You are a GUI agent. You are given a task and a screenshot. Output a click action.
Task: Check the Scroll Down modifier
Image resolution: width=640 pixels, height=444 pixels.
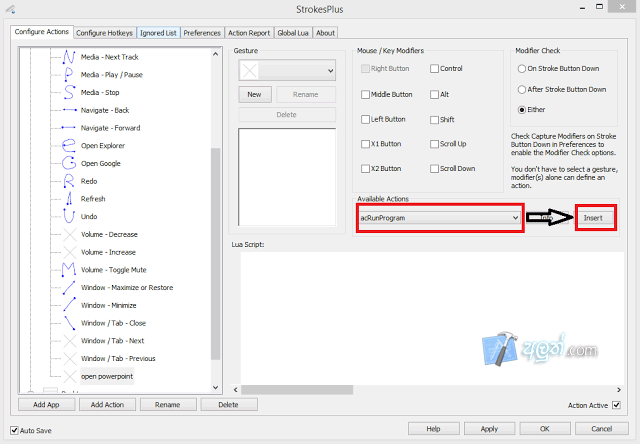pyautogui.click(x=434, y=169)
